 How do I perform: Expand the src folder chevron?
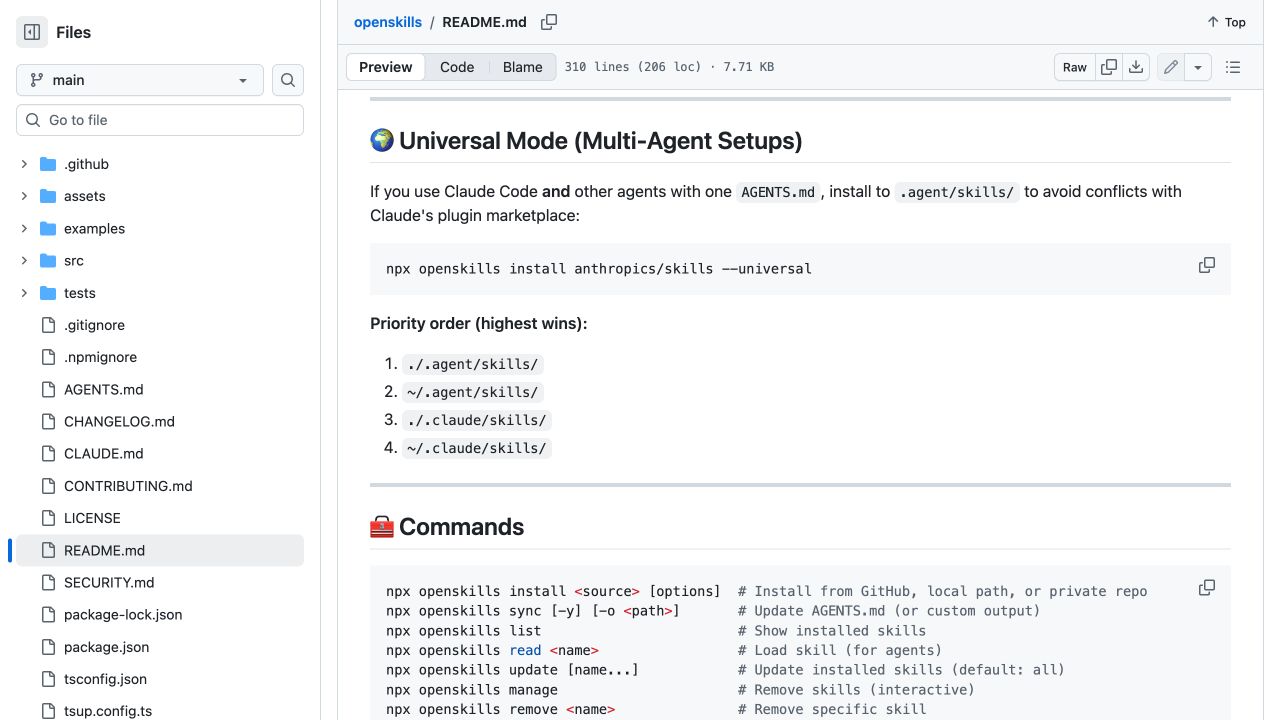[x=24, y=260]
